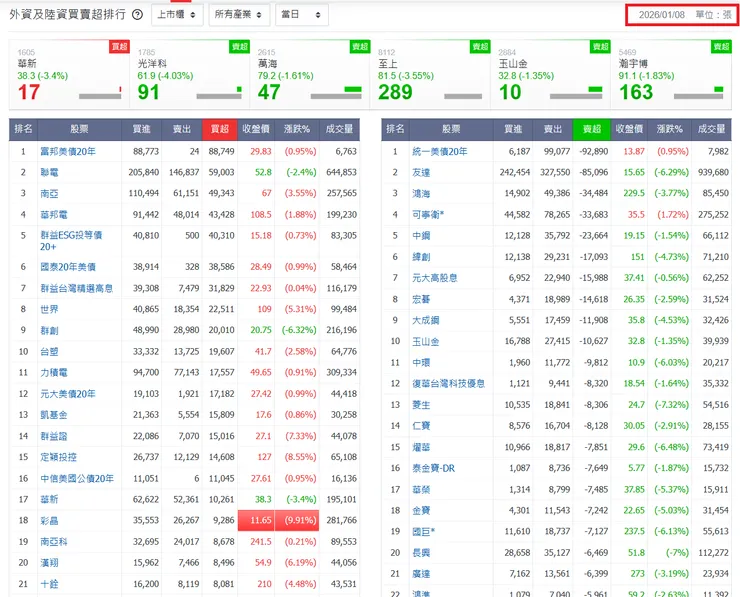This screenshot has width=740, height=597.
Task: Open stock link 大成鋼
Action: tap(426, 320)
